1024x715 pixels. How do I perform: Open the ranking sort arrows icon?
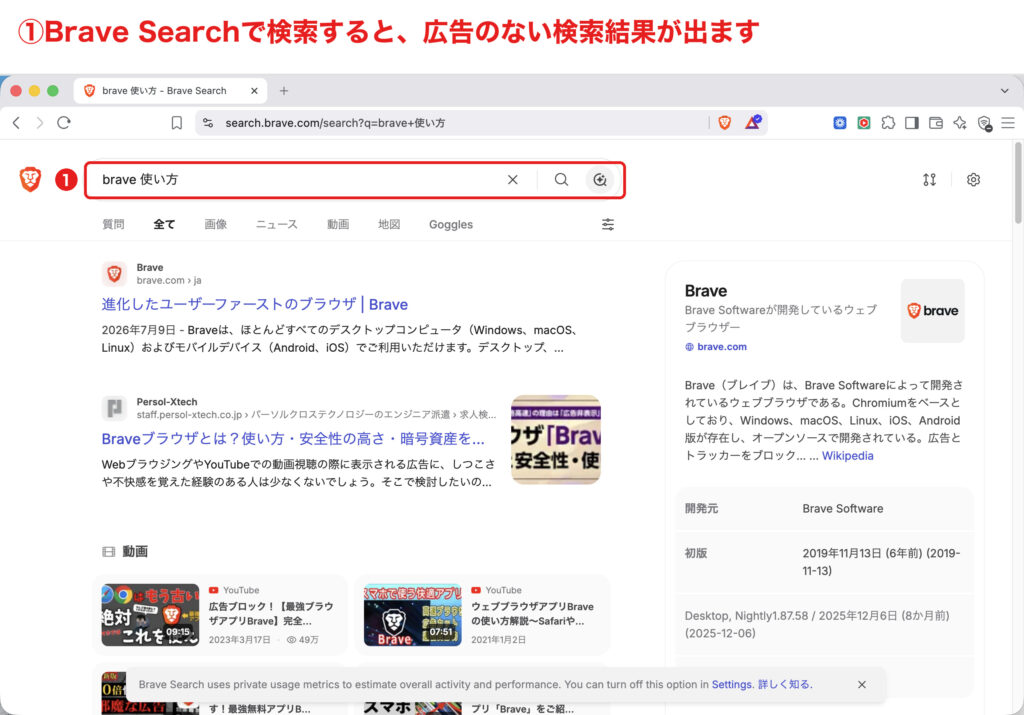929,180
